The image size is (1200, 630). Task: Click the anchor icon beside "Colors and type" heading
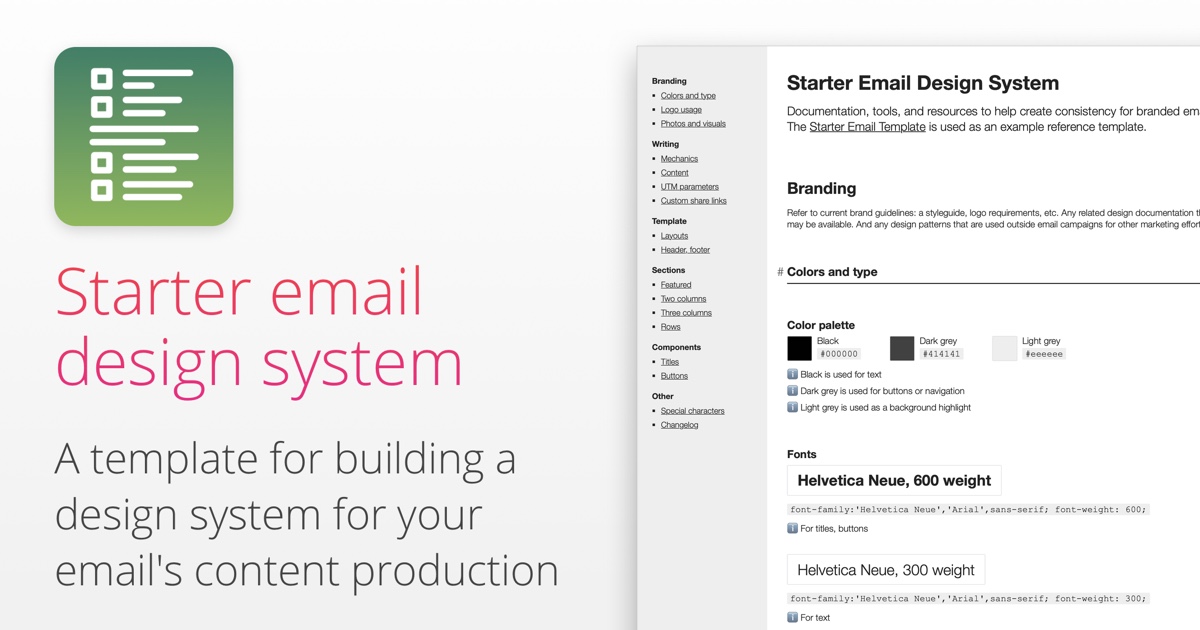point(779,271)
